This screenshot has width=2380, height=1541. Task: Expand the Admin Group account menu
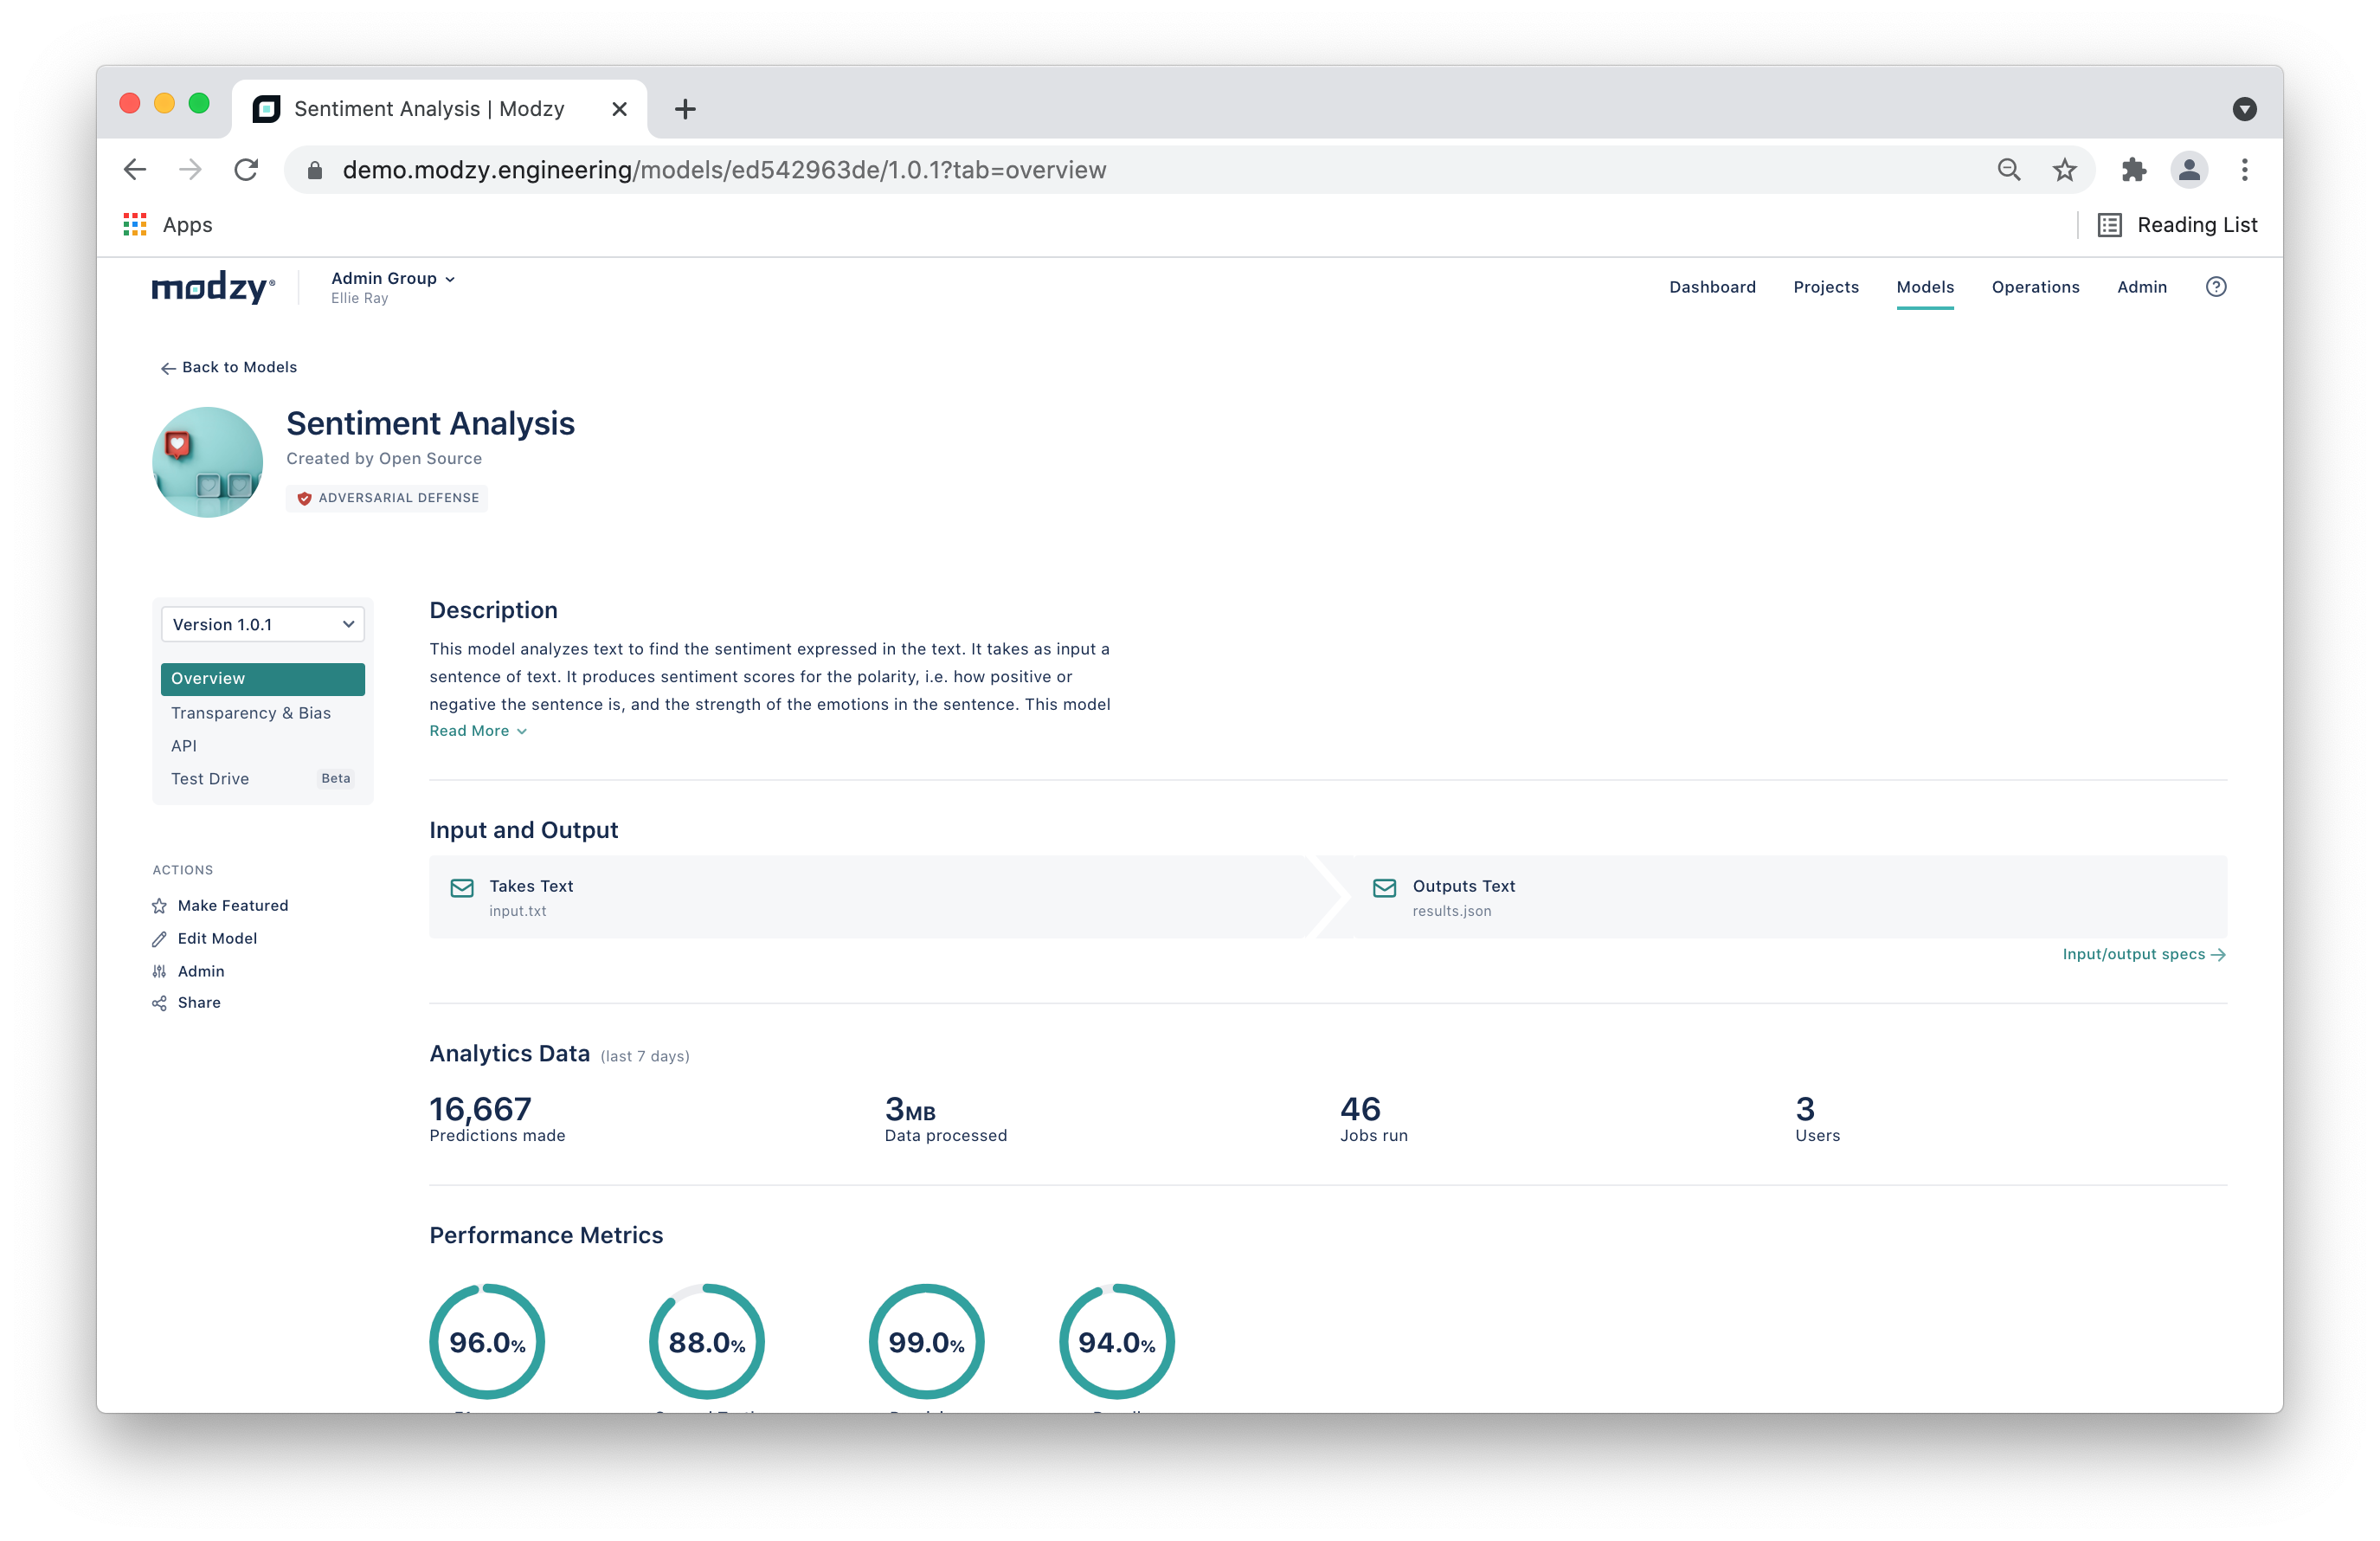coord(393,279)
